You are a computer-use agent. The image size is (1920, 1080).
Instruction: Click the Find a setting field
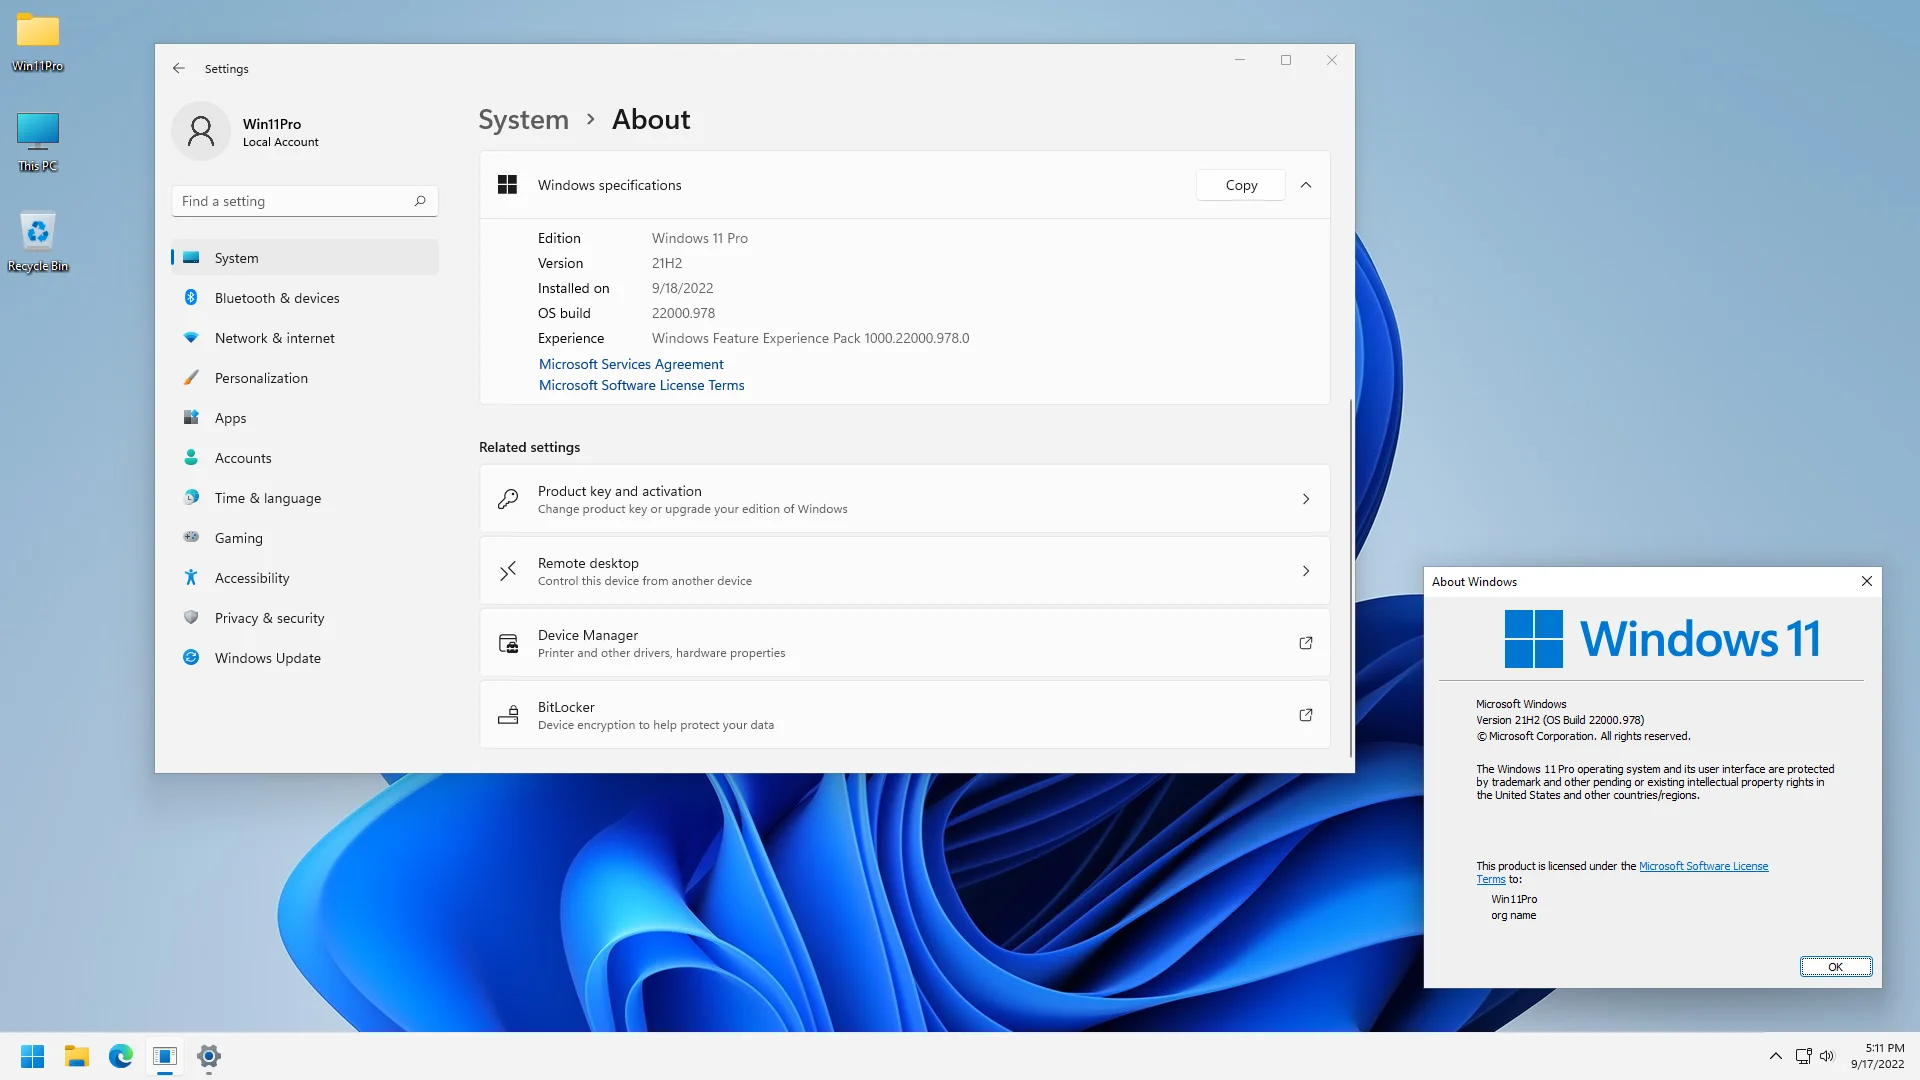[295, 201]
